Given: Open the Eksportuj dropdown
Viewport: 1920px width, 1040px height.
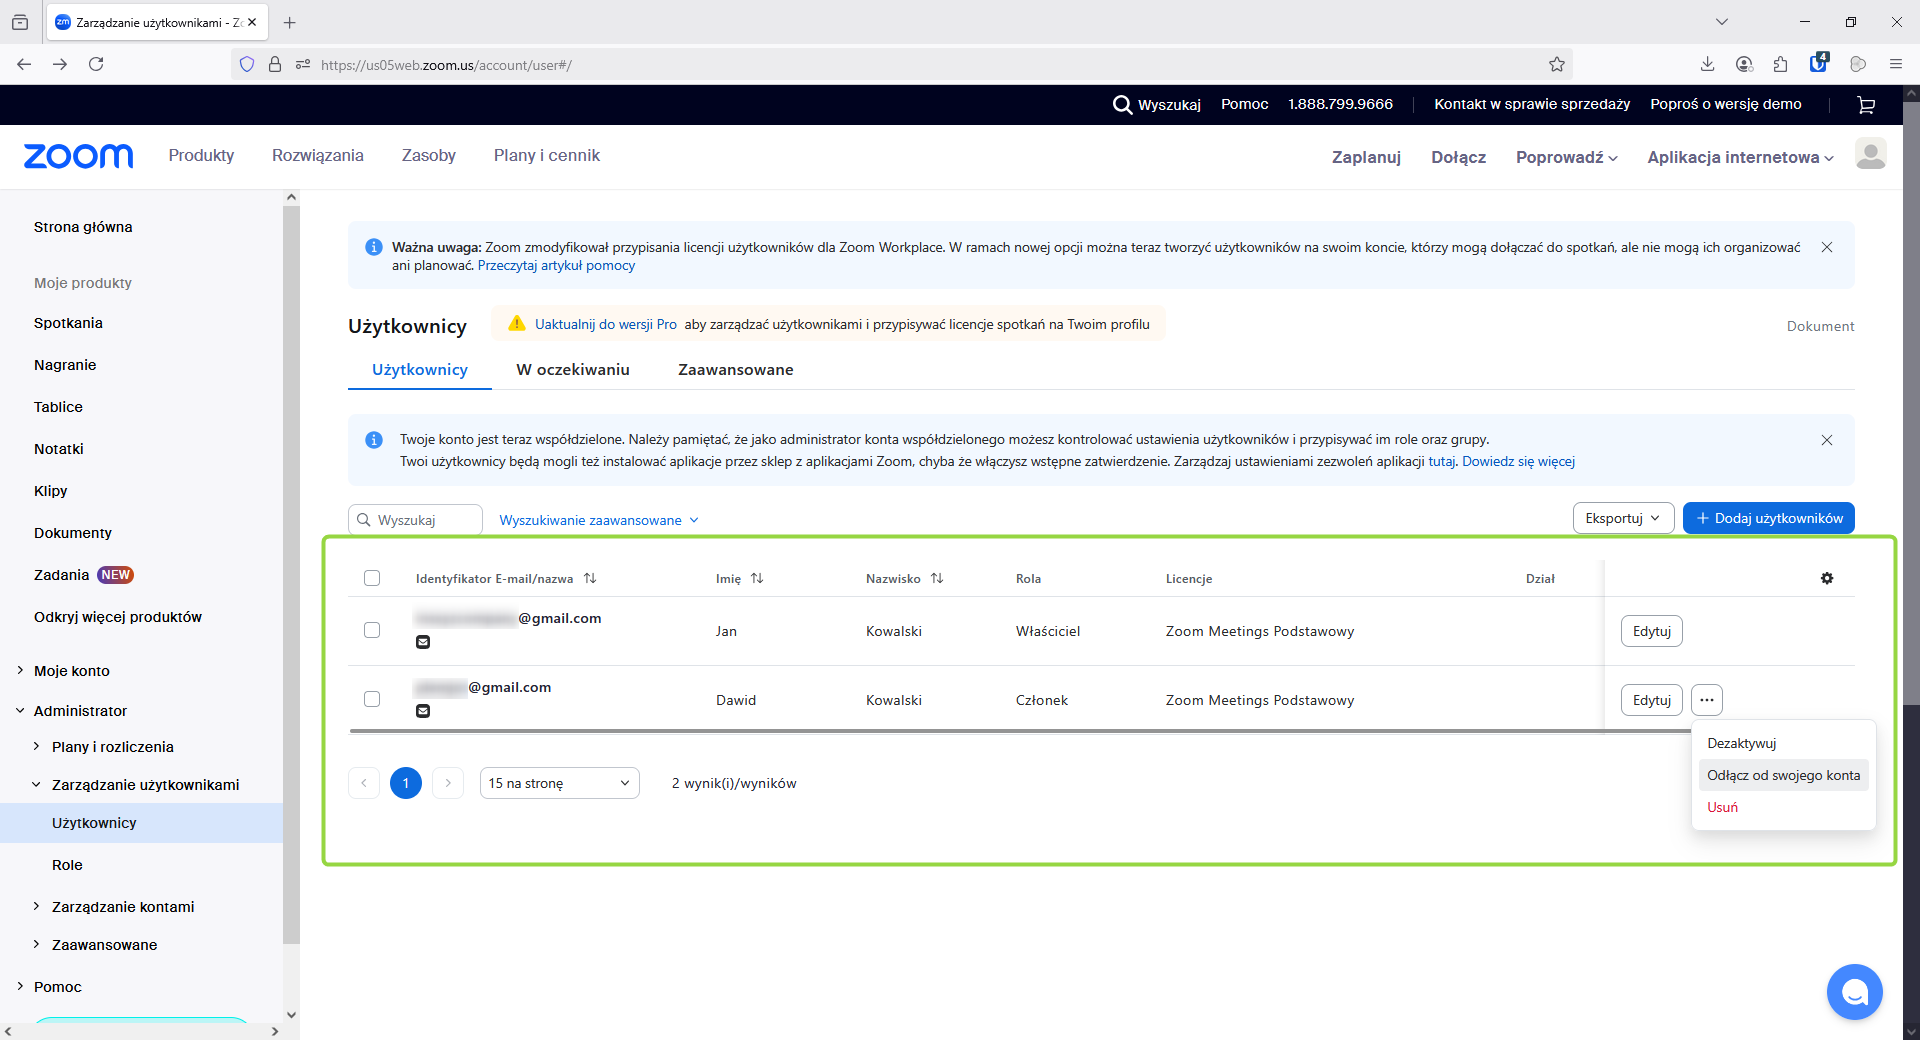Looking at the screenshot, I should tap(1623, 518).
